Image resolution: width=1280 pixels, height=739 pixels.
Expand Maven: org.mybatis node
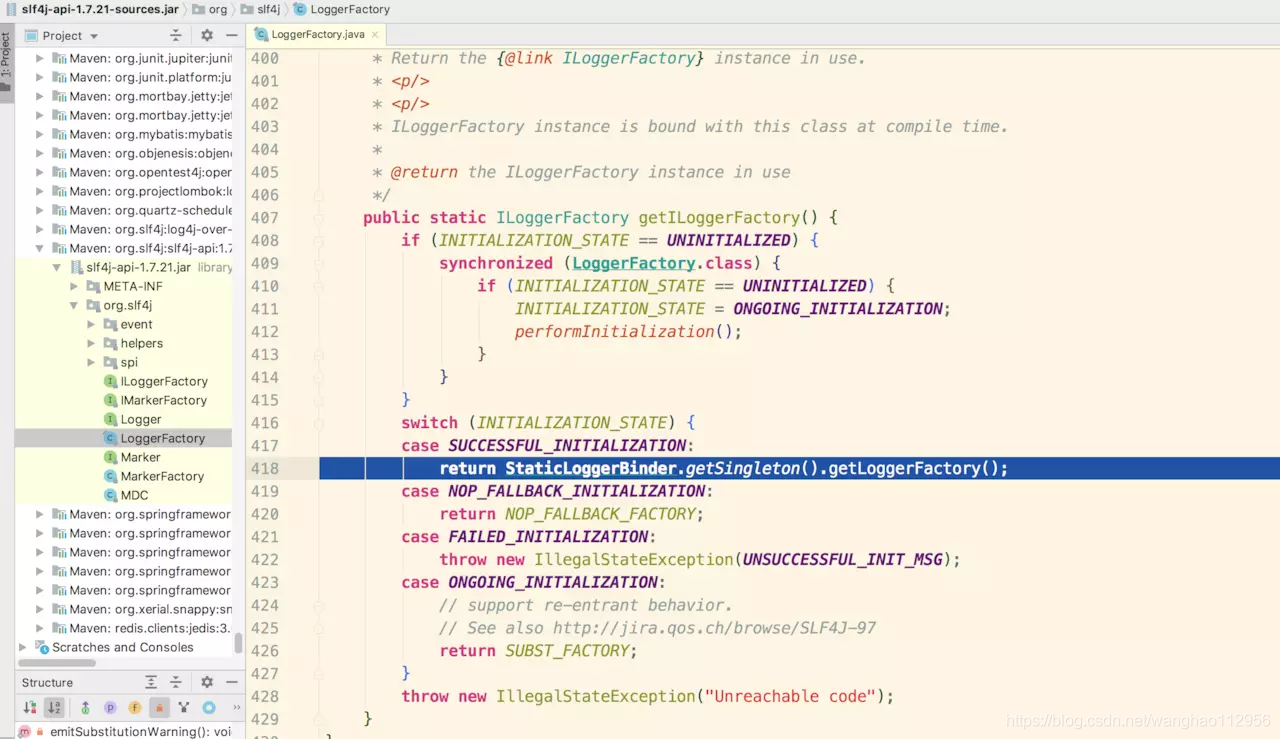pyautogui.click(x=40, y=134)
